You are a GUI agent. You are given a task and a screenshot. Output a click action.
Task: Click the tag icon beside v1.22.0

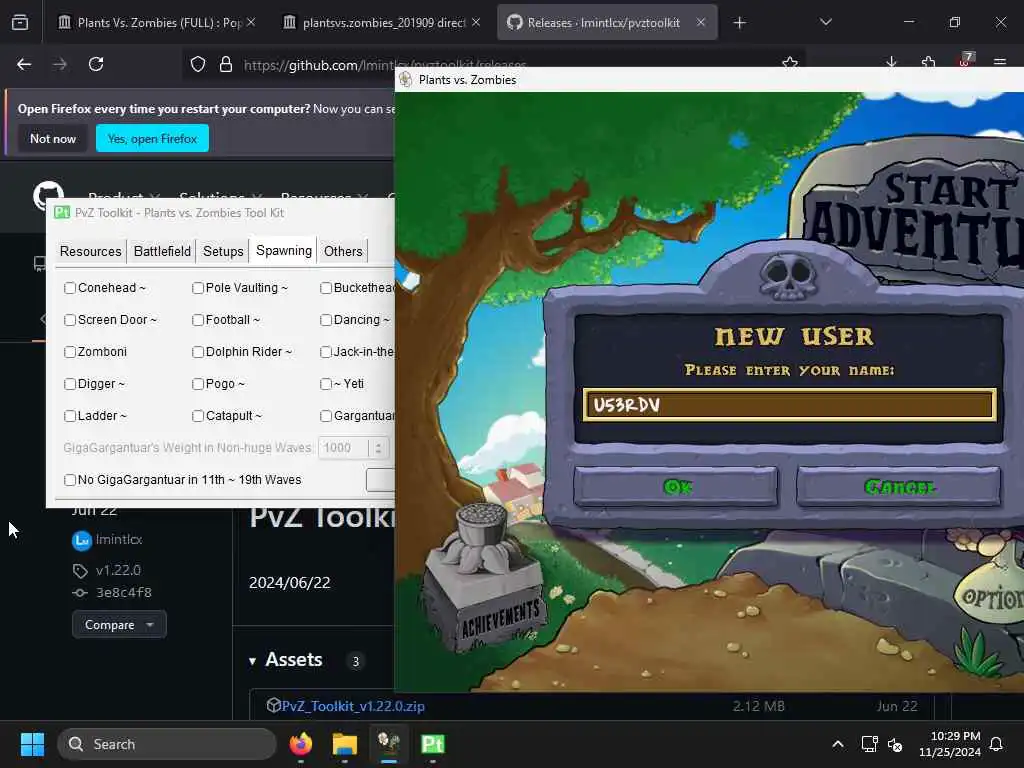click(x=80, y=571)
